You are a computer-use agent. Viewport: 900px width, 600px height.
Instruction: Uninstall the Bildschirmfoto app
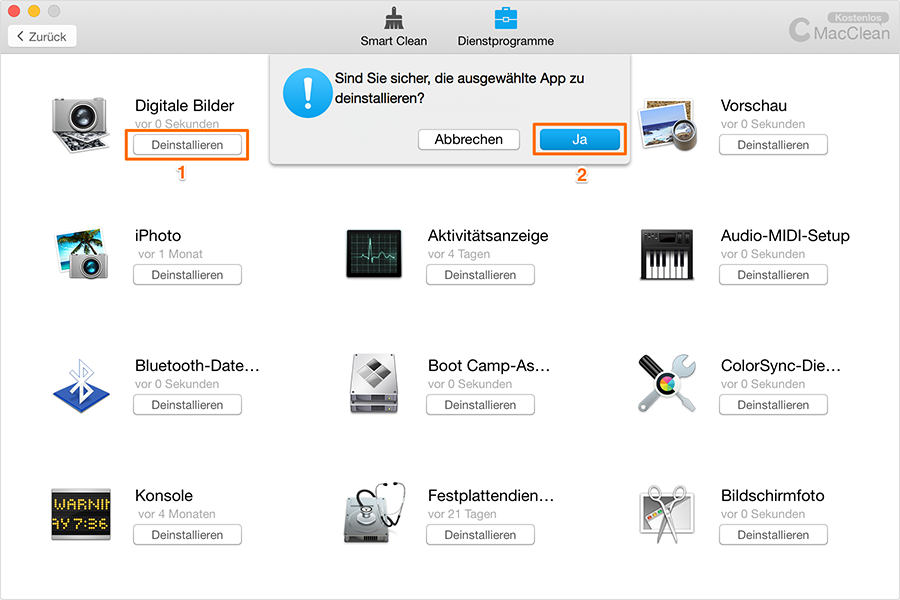point(773,535)
